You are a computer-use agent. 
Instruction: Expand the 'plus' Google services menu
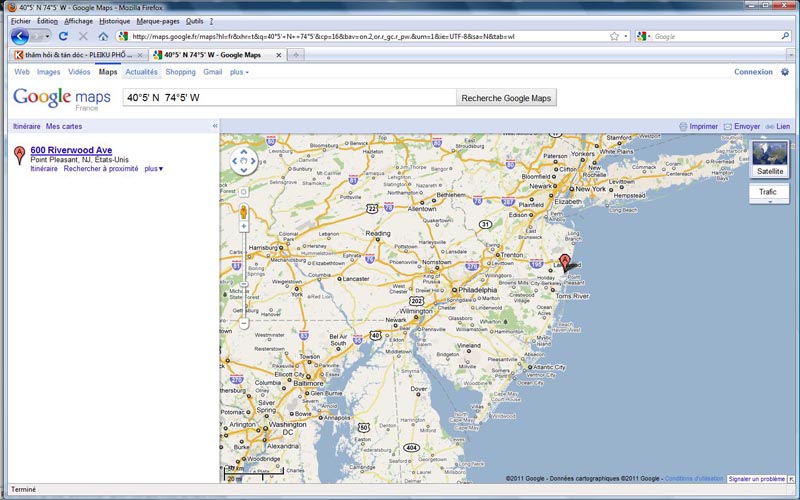[x=239, y=72]
